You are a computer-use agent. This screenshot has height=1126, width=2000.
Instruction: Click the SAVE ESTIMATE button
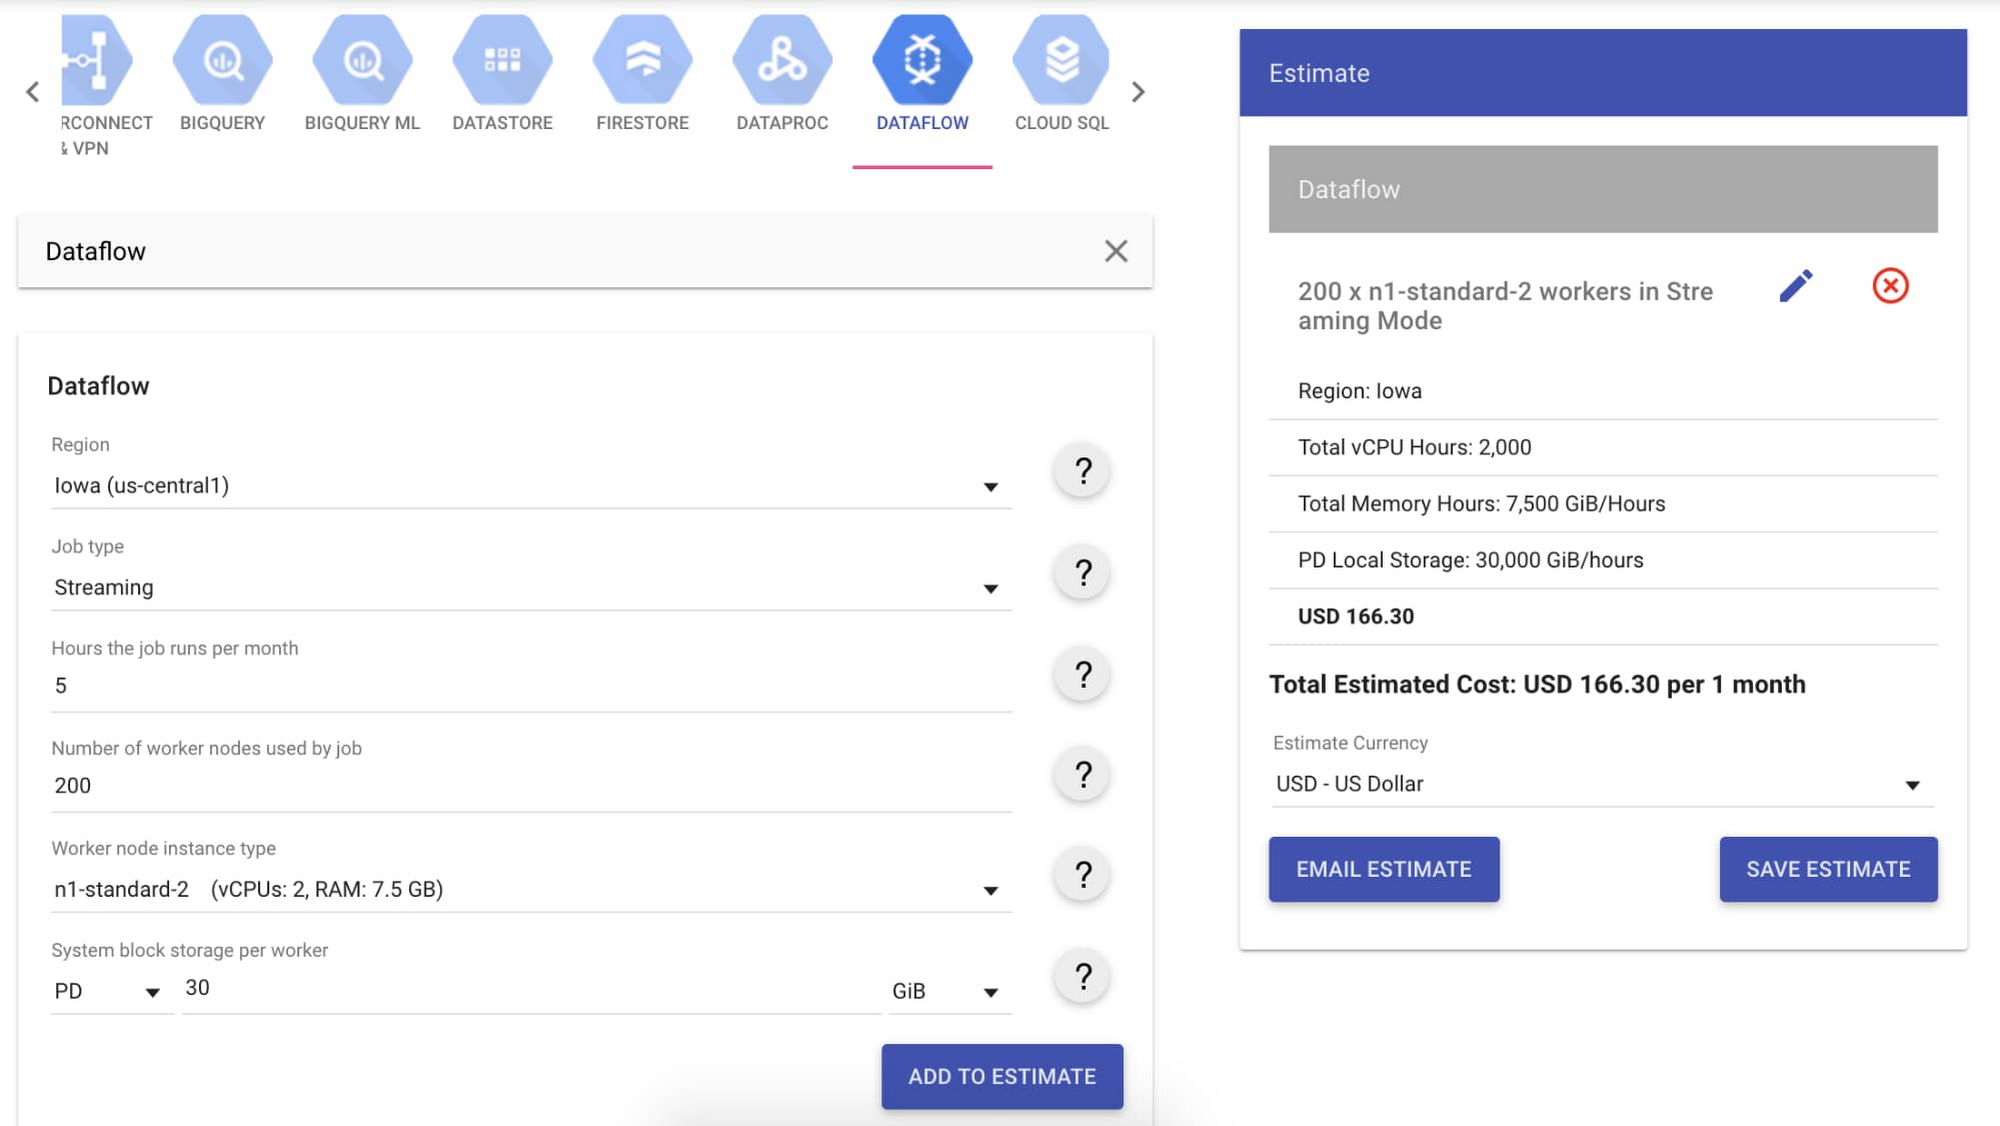[x=1828, y=870]
